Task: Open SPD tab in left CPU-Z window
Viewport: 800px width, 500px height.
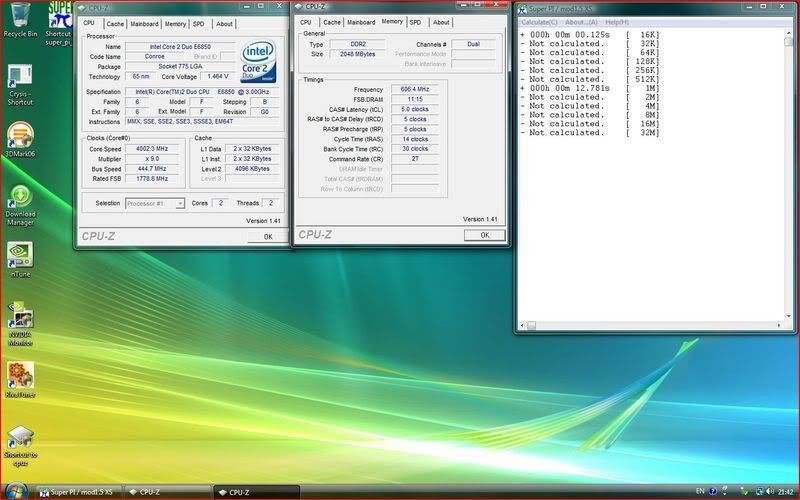Action: pos(198,24)
